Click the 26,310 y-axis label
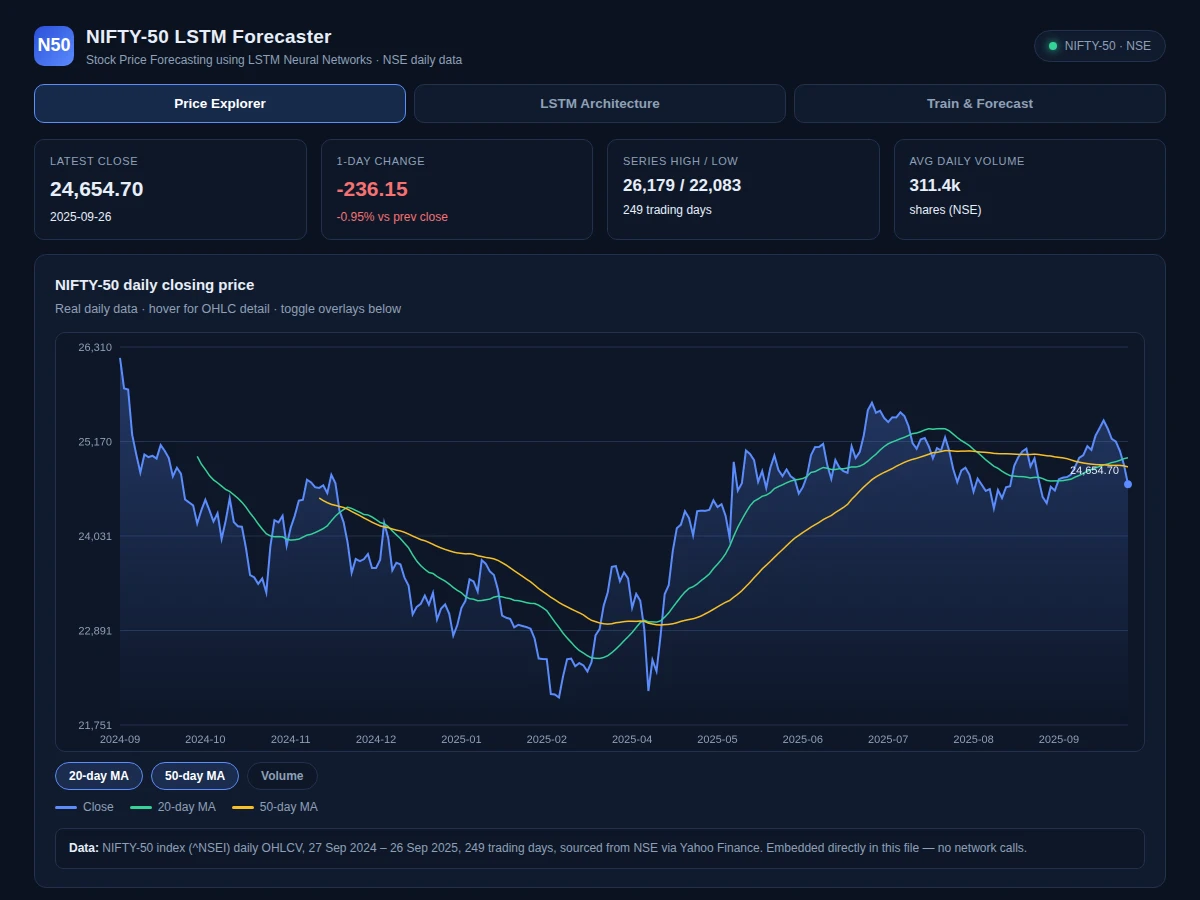The height and width of the screenshot is (900, 1200). click(x=96, y=347)
